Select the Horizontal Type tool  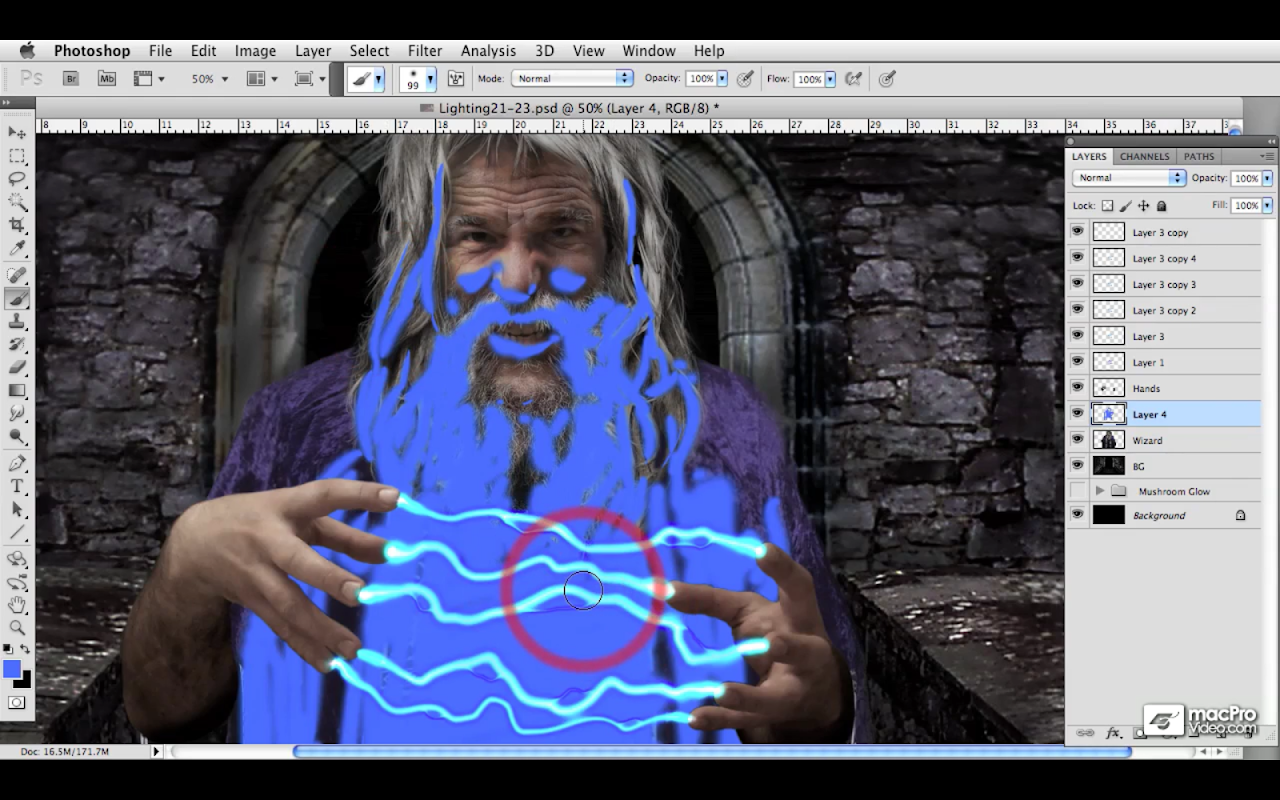coord(17,486)
